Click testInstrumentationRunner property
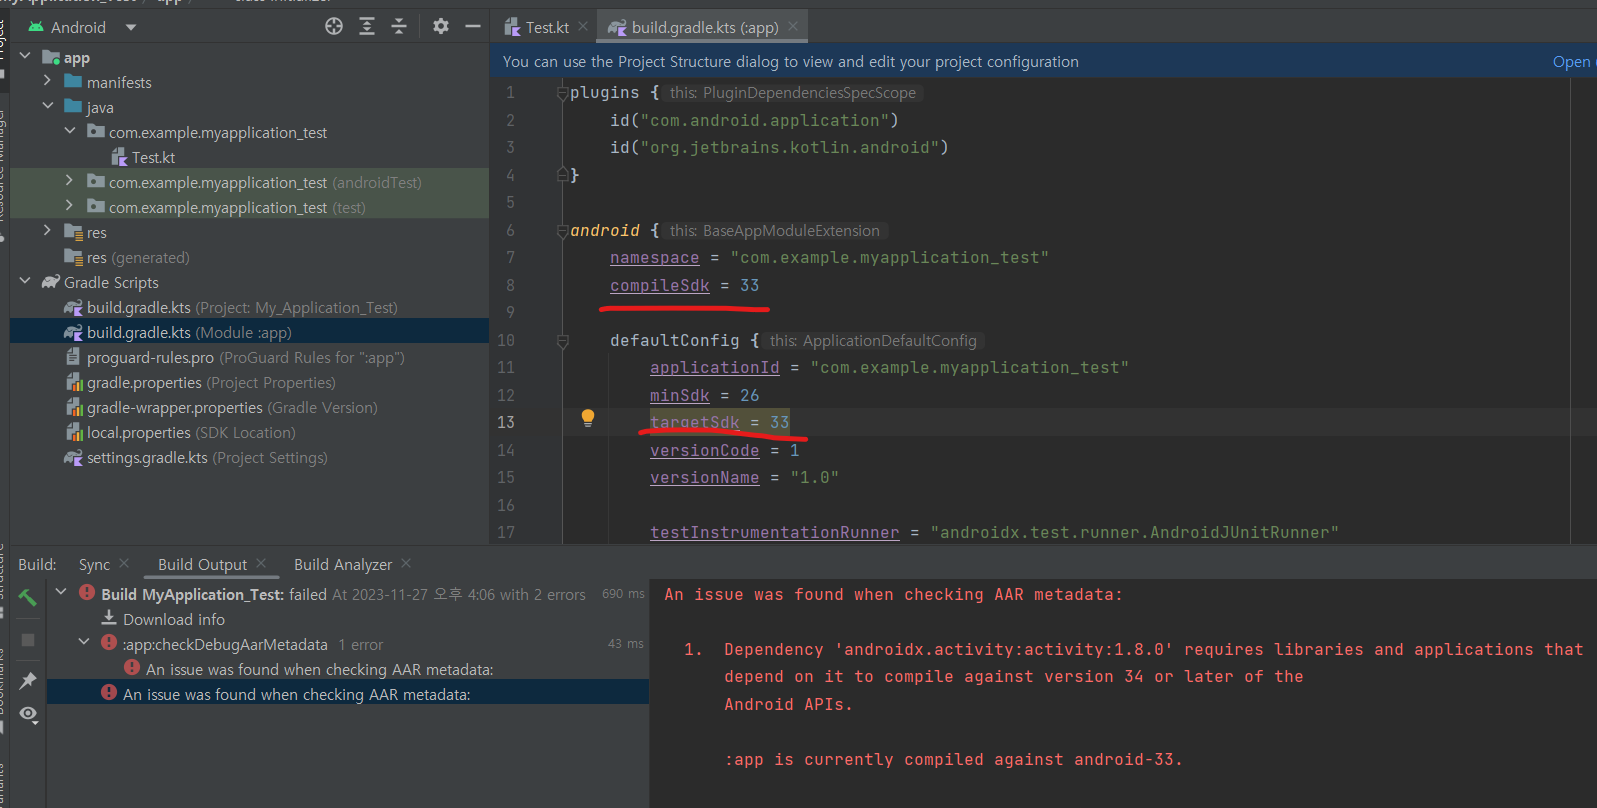This screenshot has width=1597, height=808. pos(775,533)
